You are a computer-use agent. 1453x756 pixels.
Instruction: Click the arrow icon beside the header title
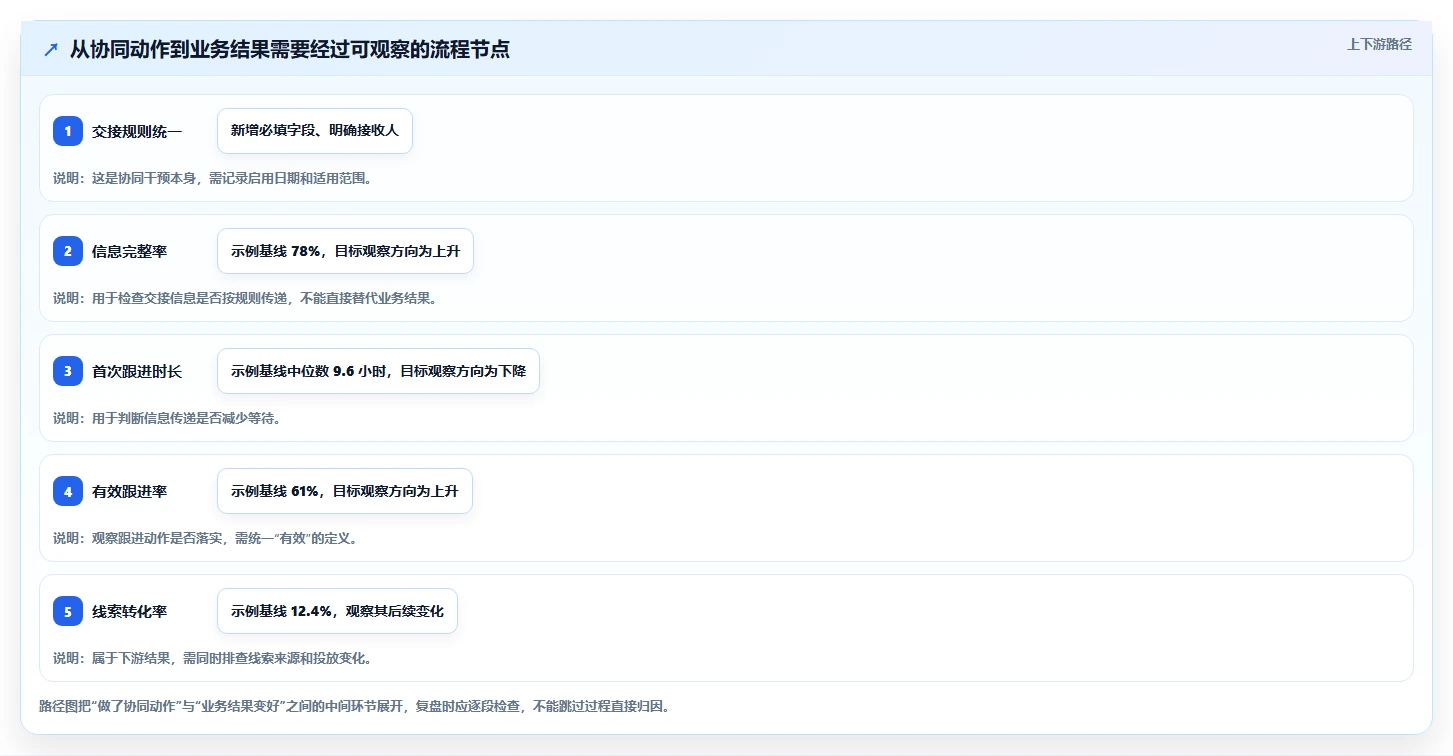click(51, 50)
